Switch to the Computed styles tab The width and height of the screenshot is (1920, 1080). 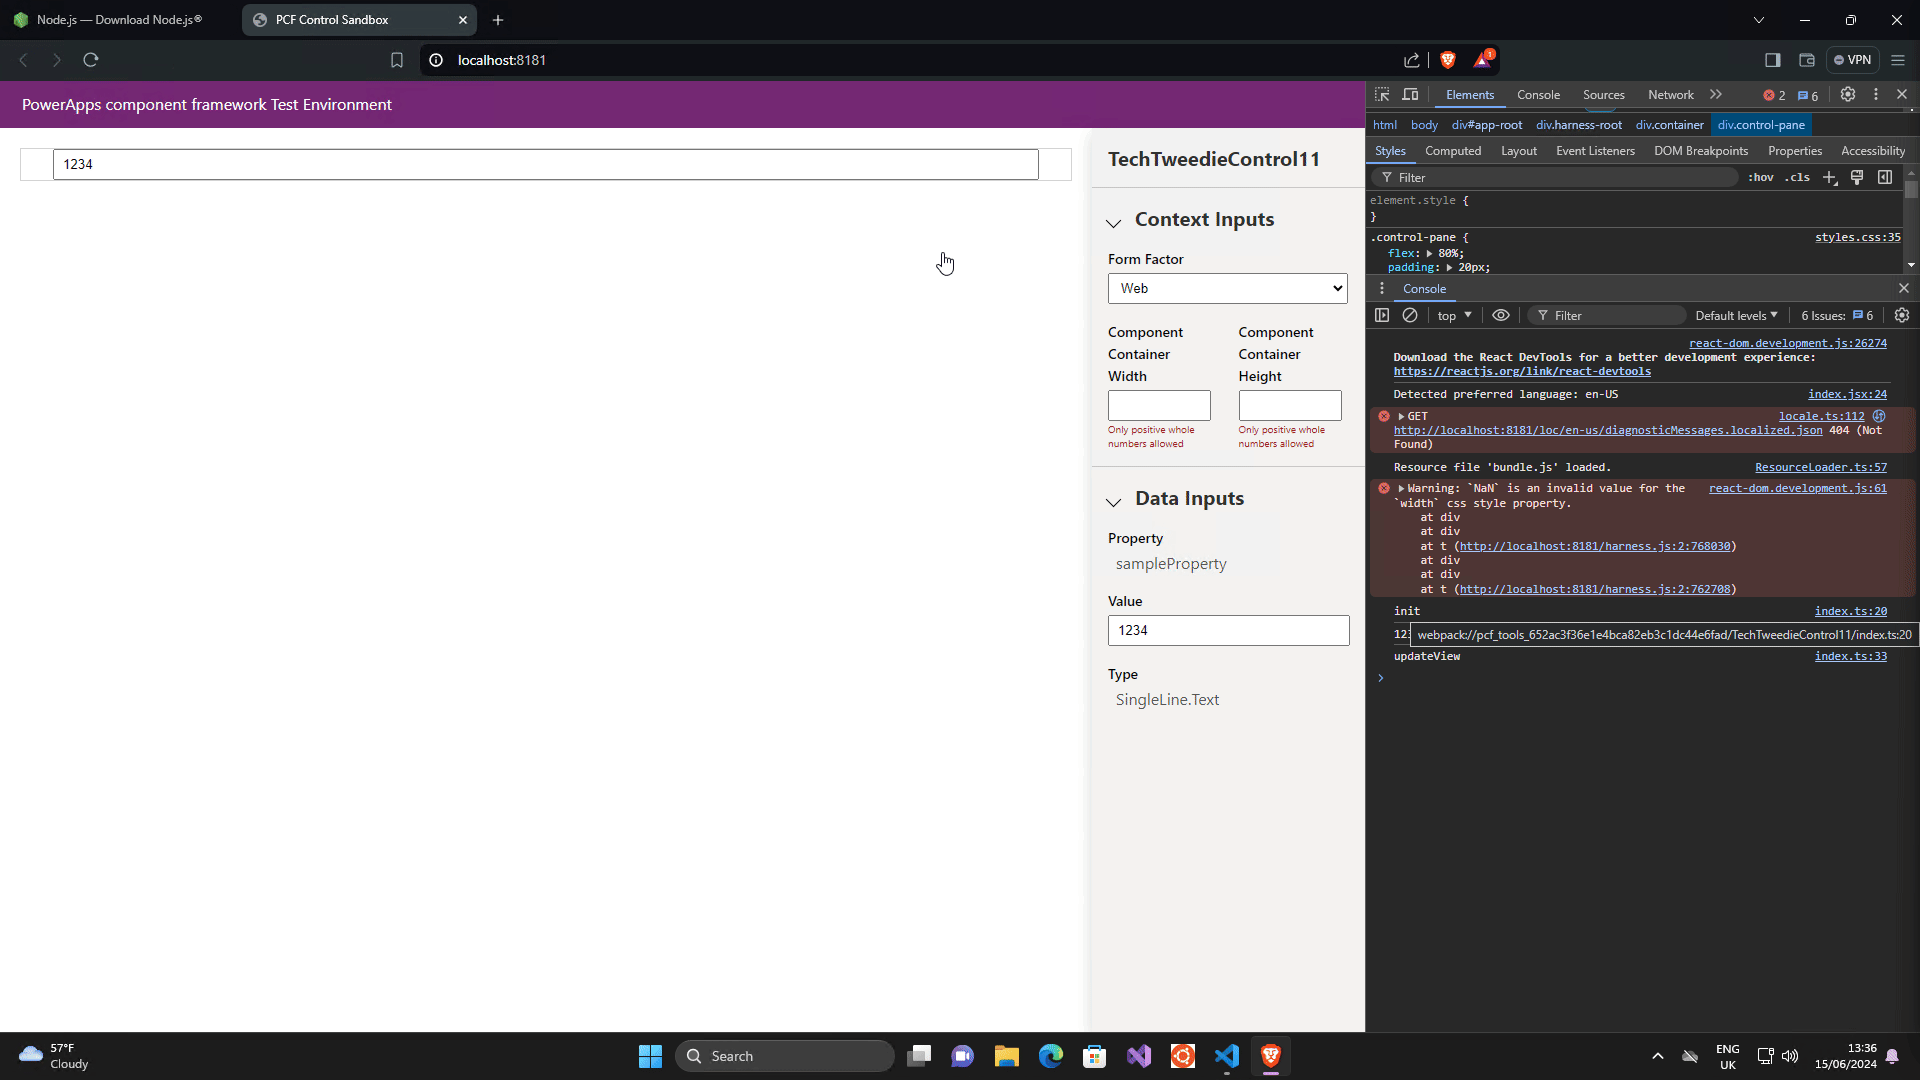[x=1453, y=151]
